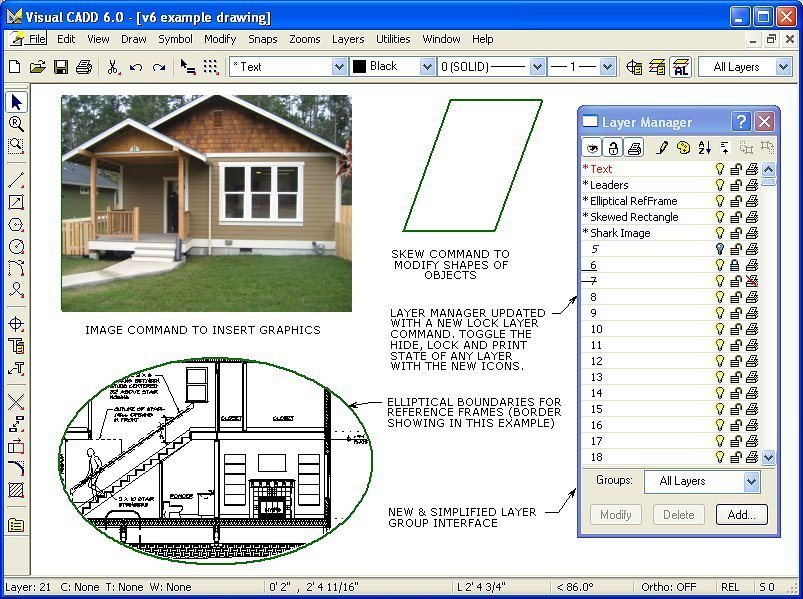Close the Layer Manager panel
Image resolution: width=803 pixels, height=599 pixels.
pyautogui.click(x=765, y=122)
